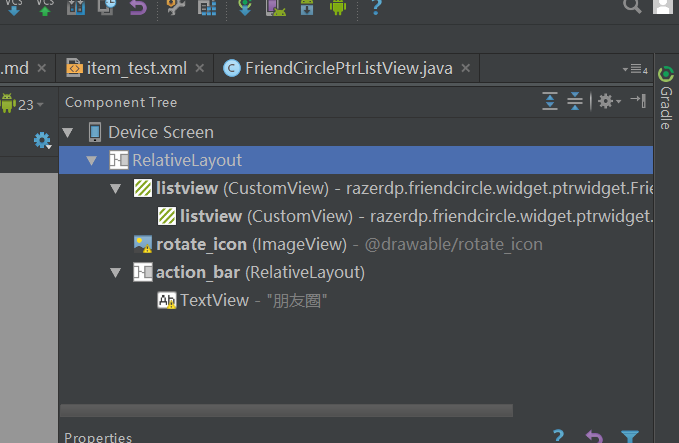Collapse the action_bar RelativeLayout node
The width and height of the screenshot is (679, 443).
pos(116,272)
